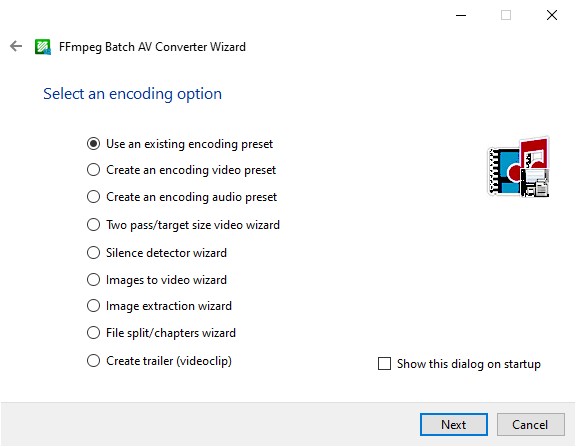Click the Cancel button
This screenshot has width=576, height=447.
coord(530,425)
